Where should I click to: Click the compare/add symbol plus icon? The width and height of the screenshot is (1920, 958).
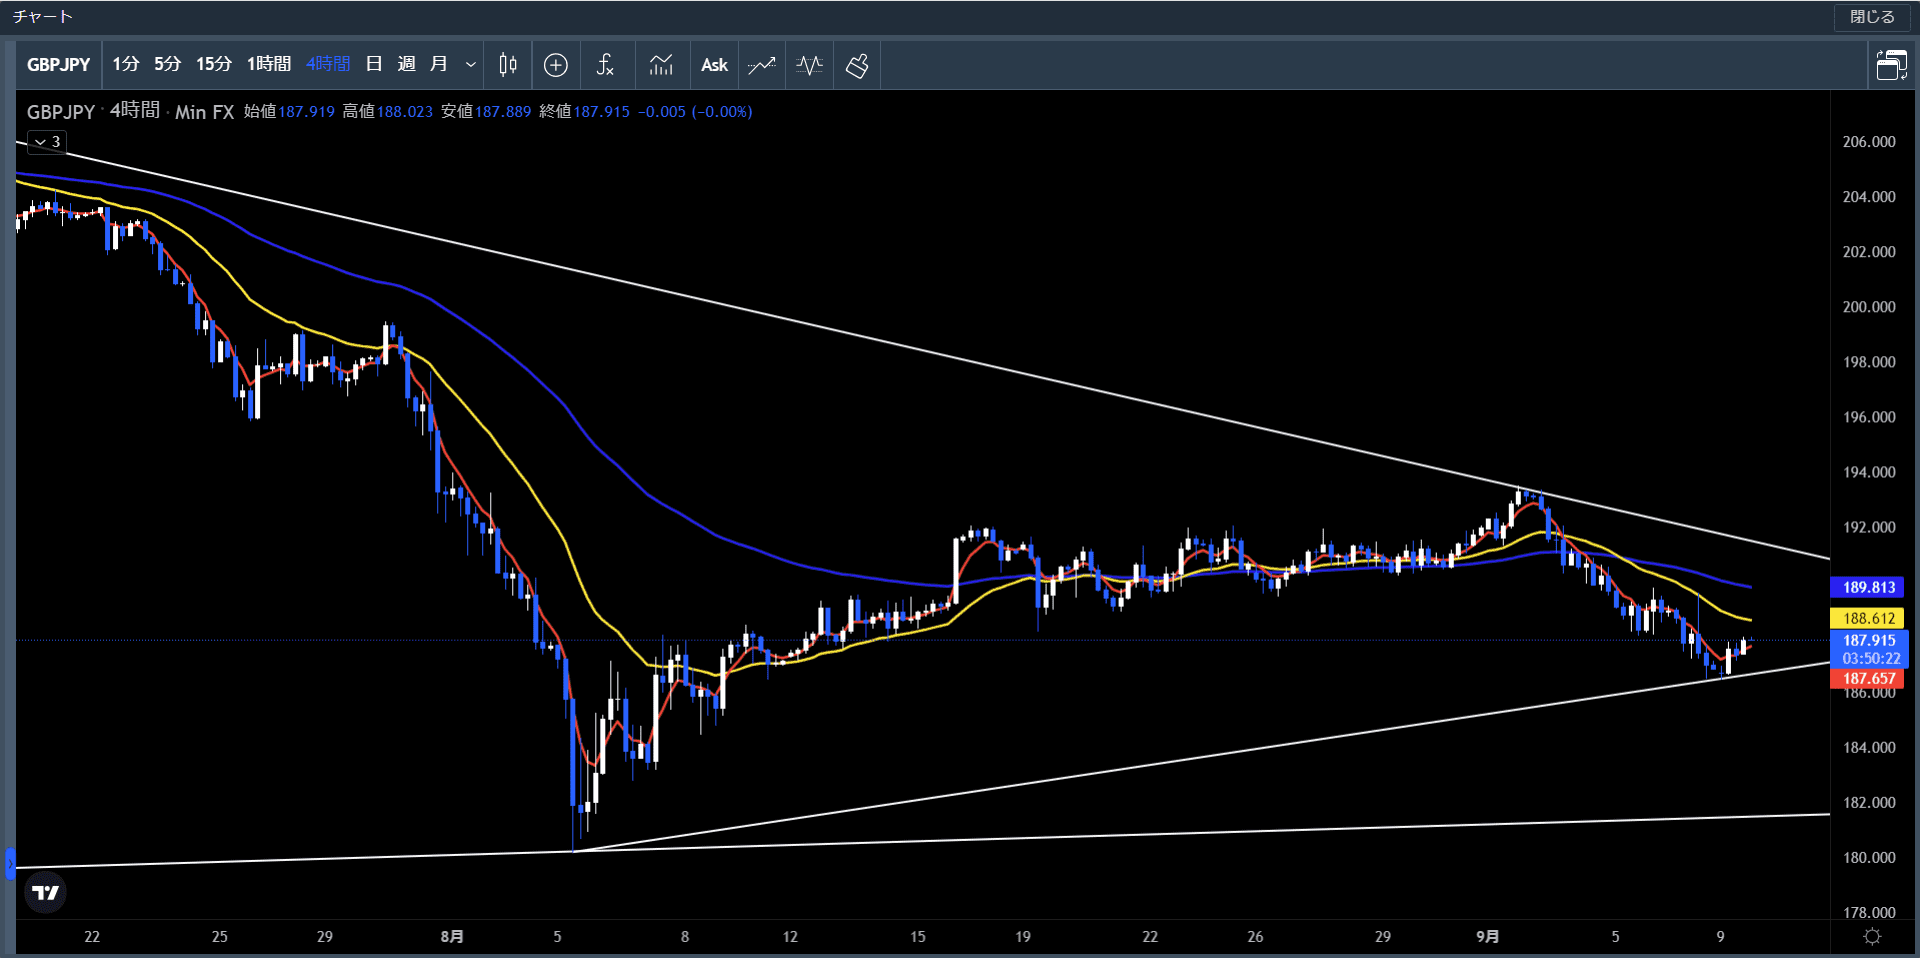[556, 65]
